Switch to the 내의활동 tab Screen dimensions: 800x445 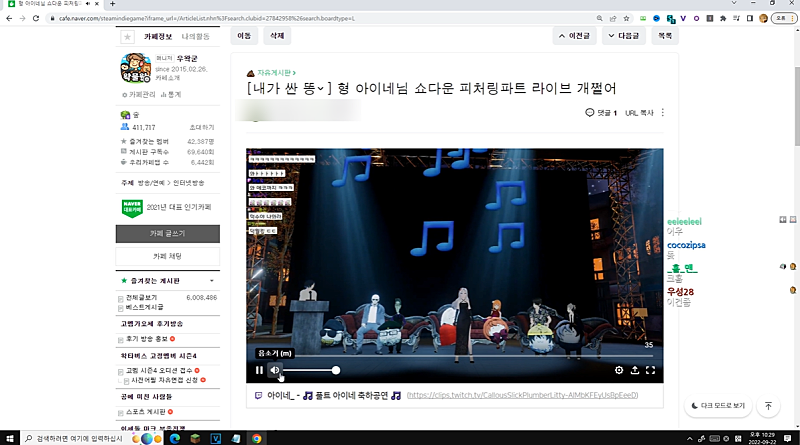[x=196, y=36]
